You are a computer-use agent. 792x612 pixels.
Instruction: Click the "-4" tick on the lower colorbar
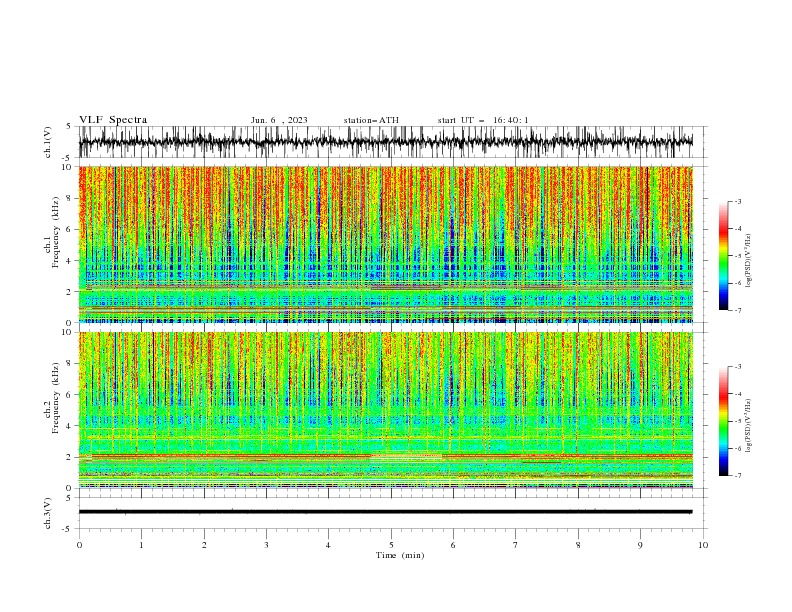click(x=738, y=394)
